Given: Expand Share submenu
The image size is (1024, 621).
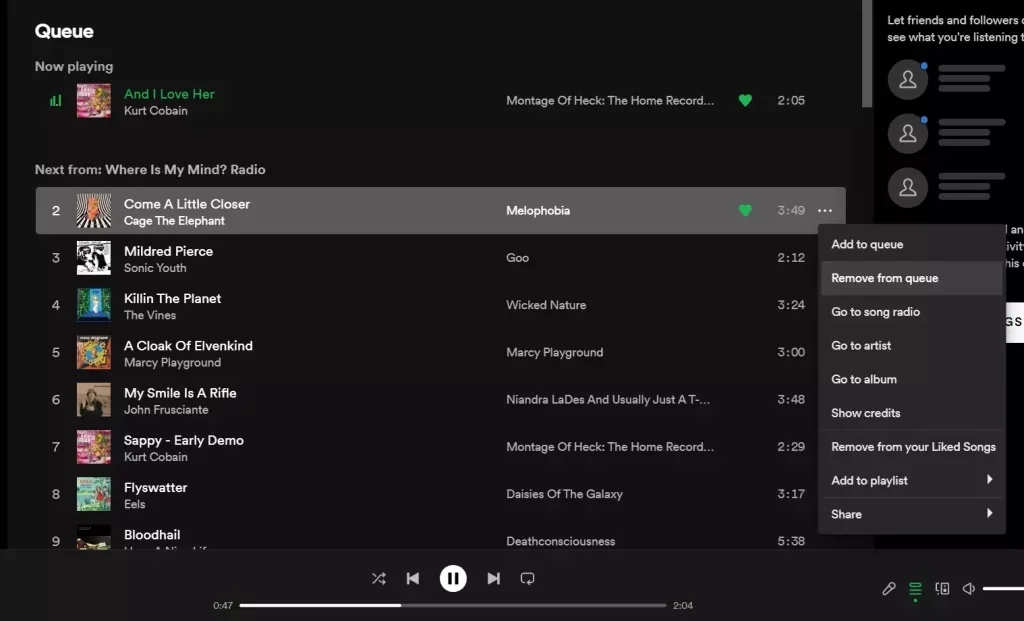Looking at the screenshot, I should pos(912,515).
